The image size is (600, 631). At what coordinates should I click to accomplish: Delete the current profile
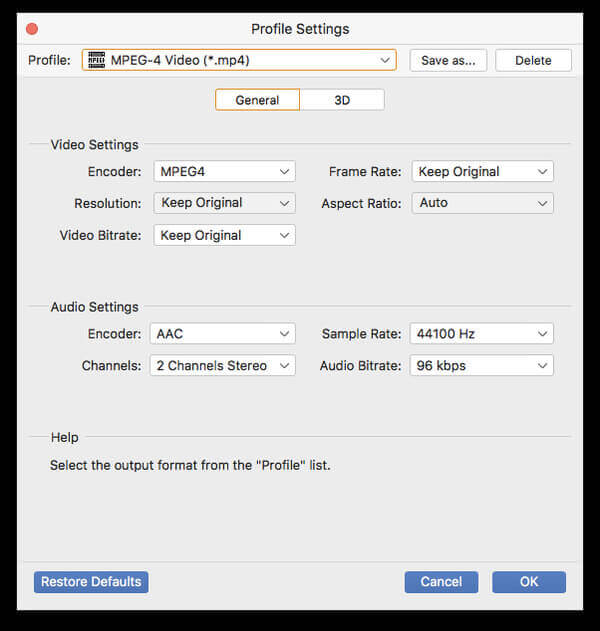533,60
